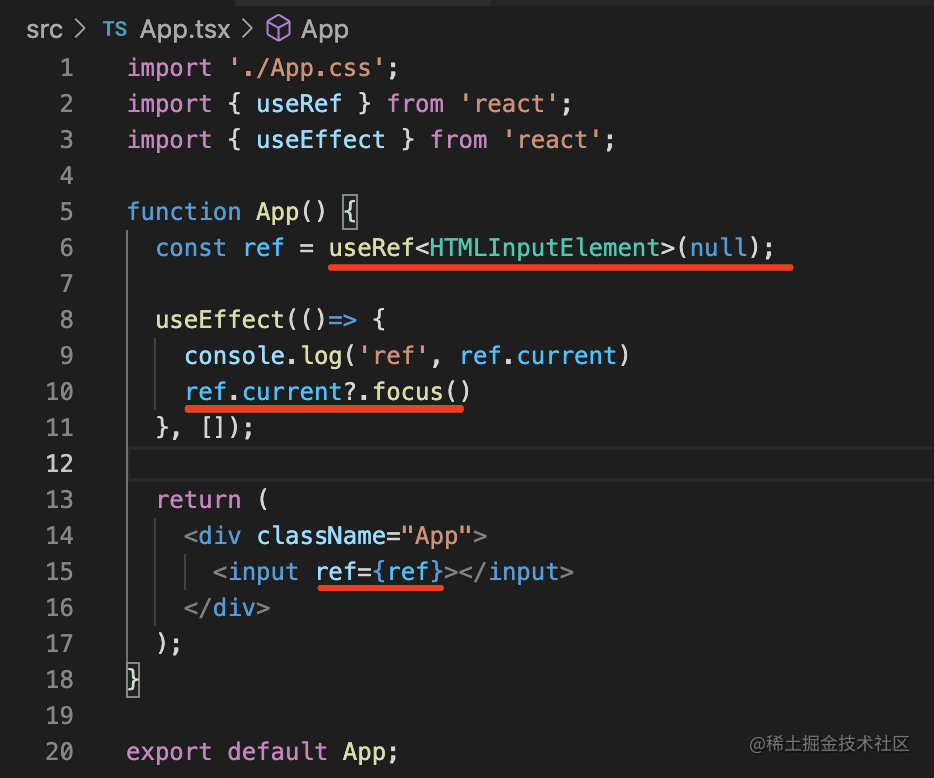This screenshot has width=934, height=778.
Task: Click the App symbol breadcrumb label
Action: tap(325, 30)
